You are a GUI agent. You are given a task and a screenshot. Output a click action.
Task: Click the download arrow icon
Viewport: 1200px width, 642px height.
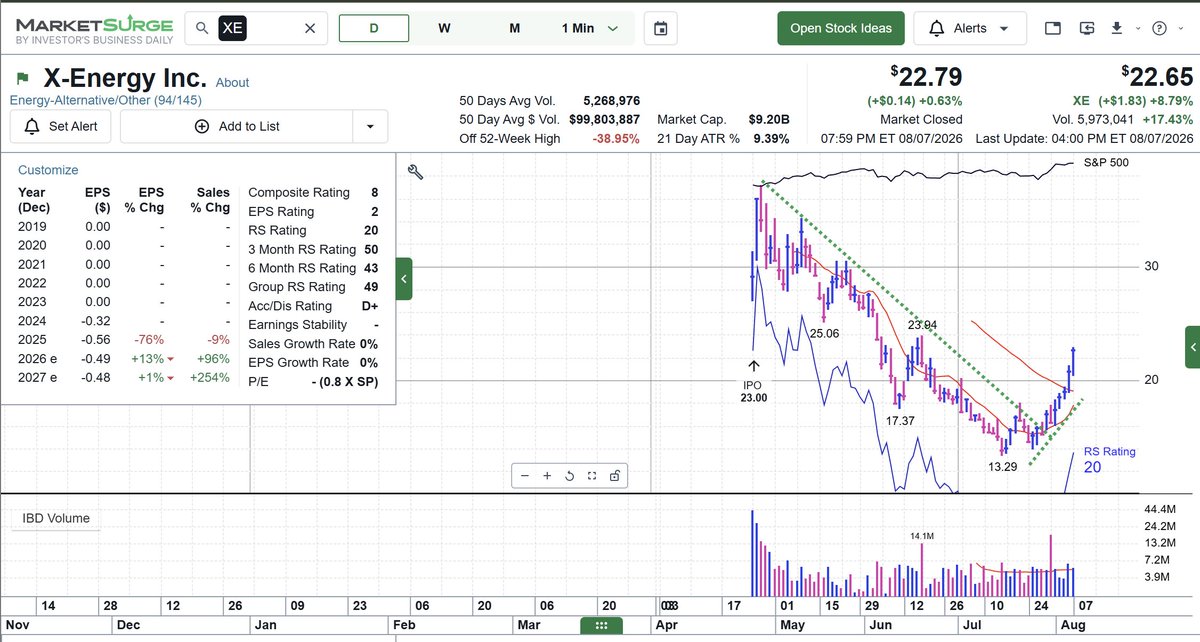(x=1117, y=28)
